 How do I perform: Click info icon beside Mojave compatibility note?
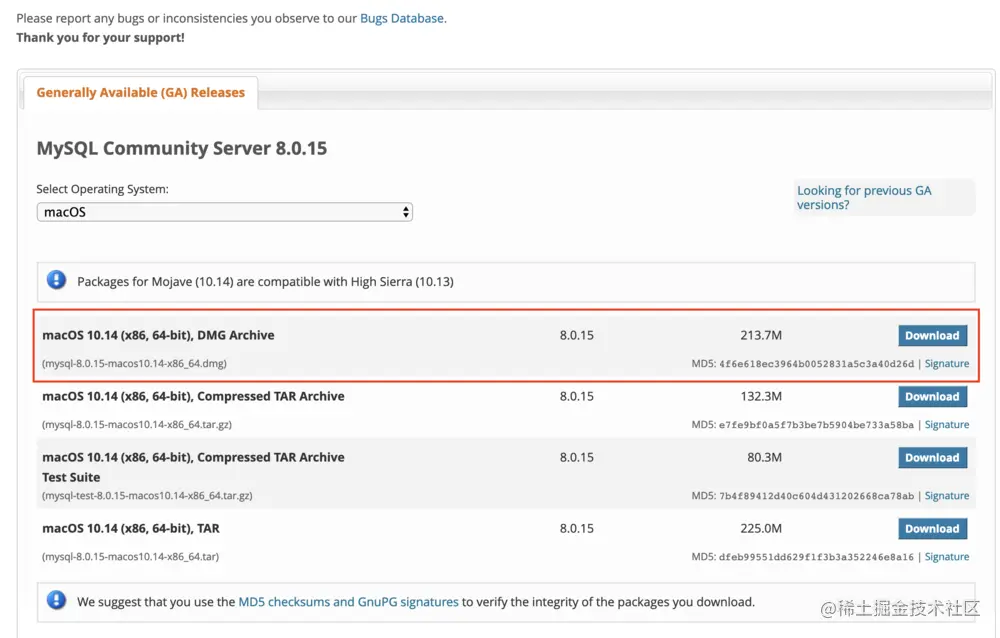point(57,280)
